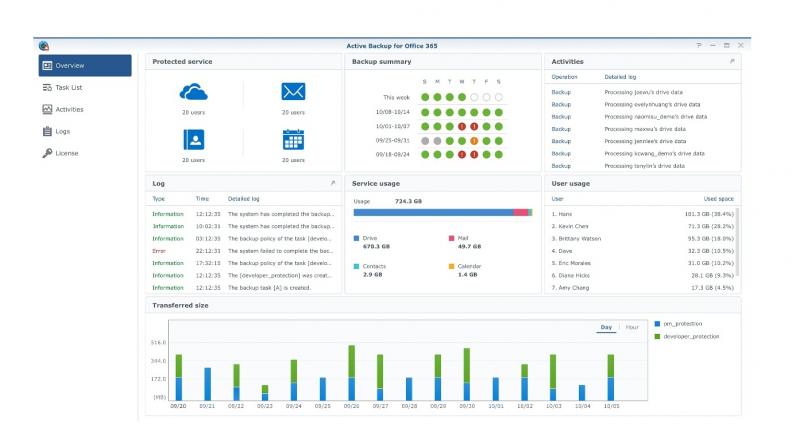This screenshot has height=448, width=800.
Task: Click the Contacts usage teal legend swatch
Action: [356, 266]
